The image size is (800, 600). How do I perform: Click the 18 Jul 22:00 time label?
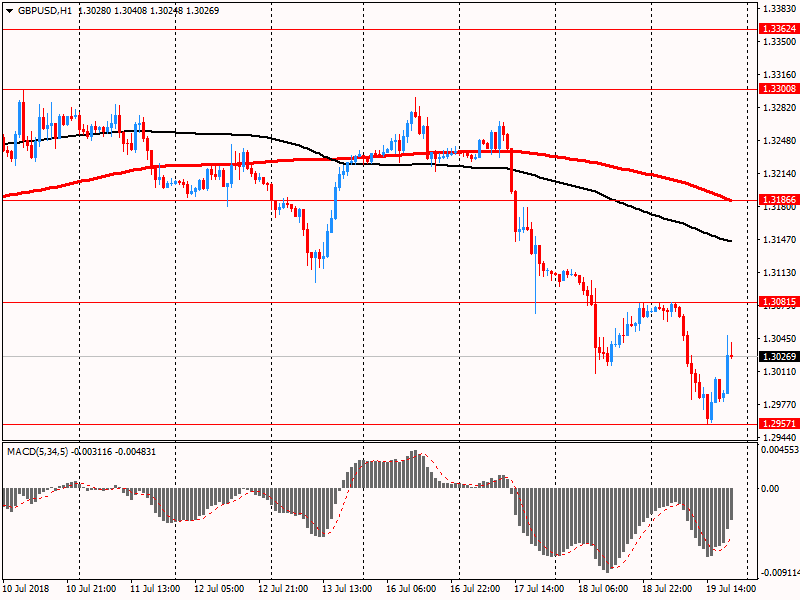(x=667, y=588)
